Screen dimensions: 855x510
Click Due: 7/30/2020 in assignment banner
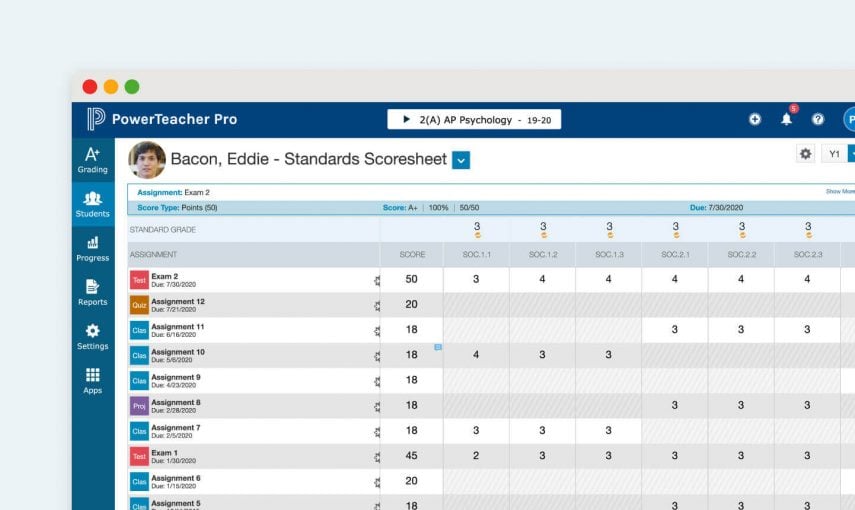[716, 208]
